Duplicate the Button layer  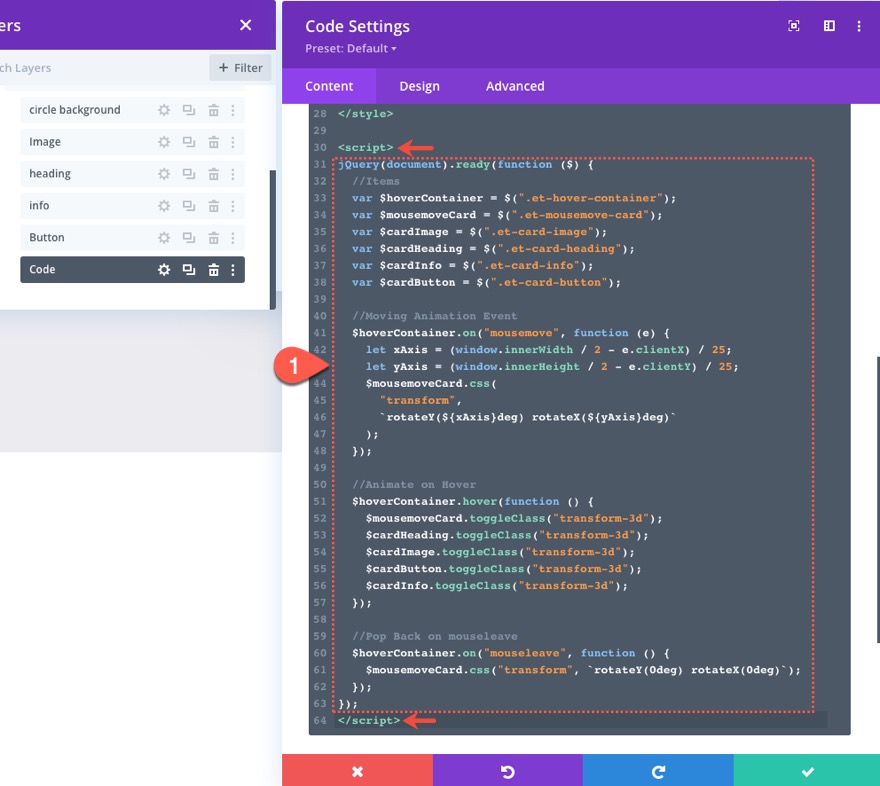tap(189, 238)
